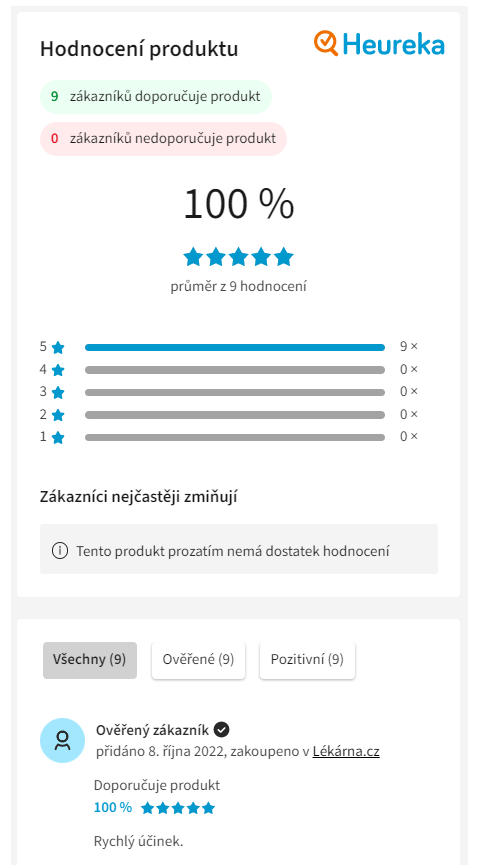
Task: Click the blue 5-star rating bar
Action: point(235,348)
